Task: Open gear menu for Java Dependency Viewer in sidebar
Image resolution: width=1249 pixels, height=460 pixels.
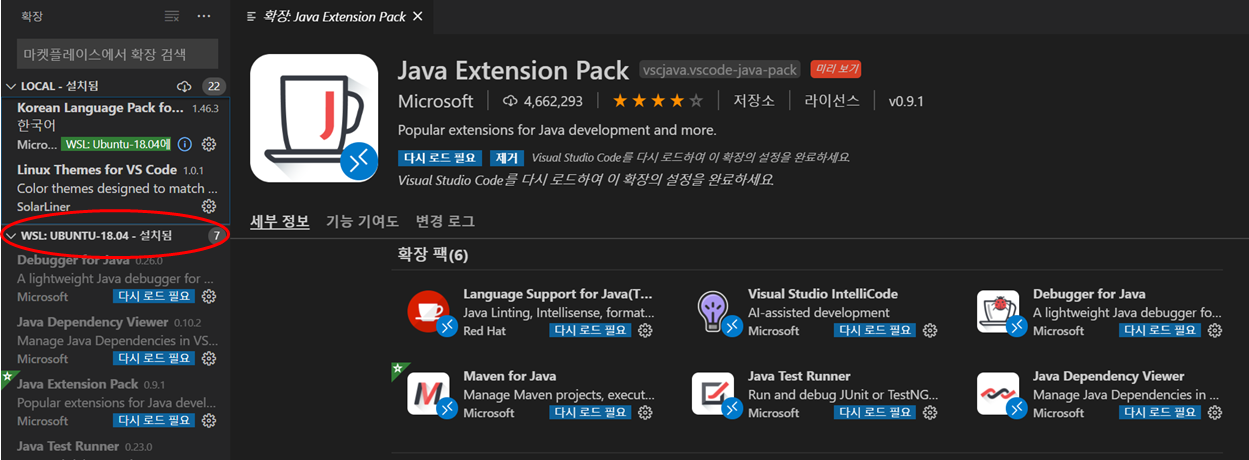Action: [x=209, y=358]
